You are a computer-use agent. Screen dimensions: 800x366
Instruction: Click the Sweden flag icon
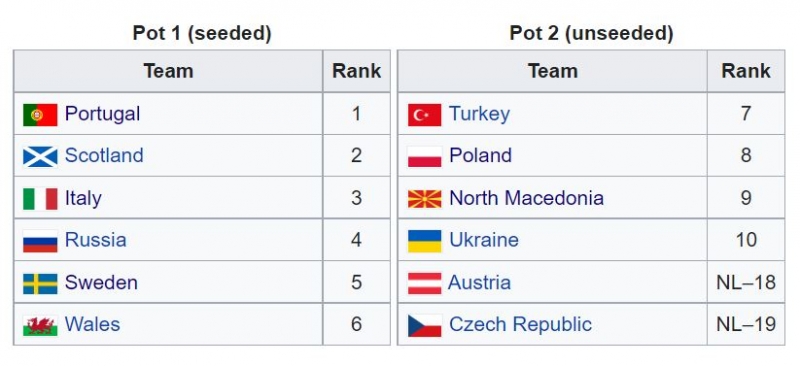click(40, 283)
